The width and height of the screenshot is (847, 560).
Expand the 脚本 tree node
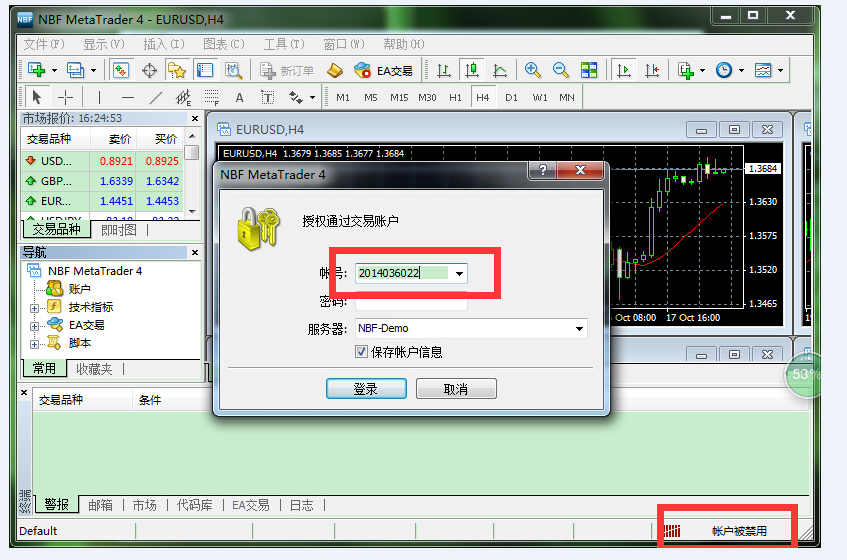[x=34, y=344]
